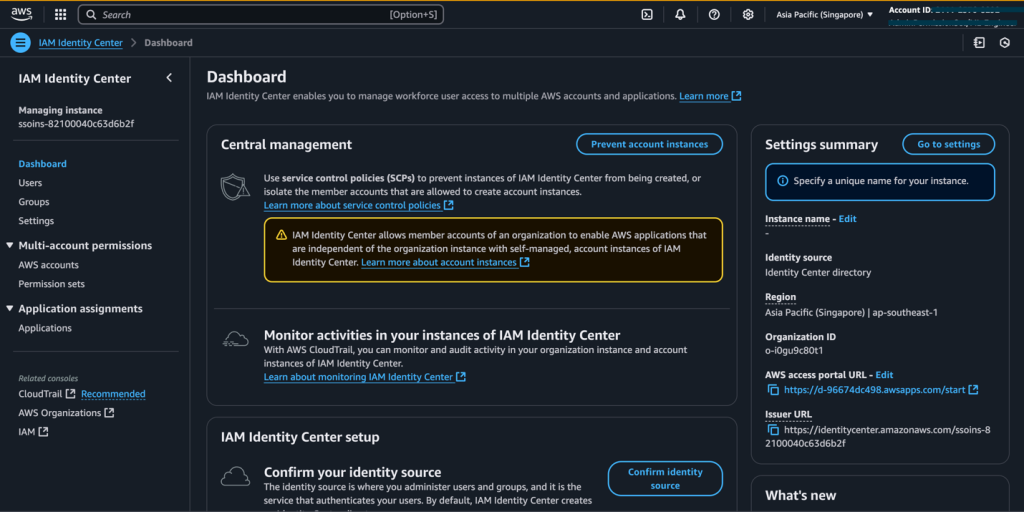1024x512 pixels.
Task: Open the services grid menu
Action: (x=60, y=14)
